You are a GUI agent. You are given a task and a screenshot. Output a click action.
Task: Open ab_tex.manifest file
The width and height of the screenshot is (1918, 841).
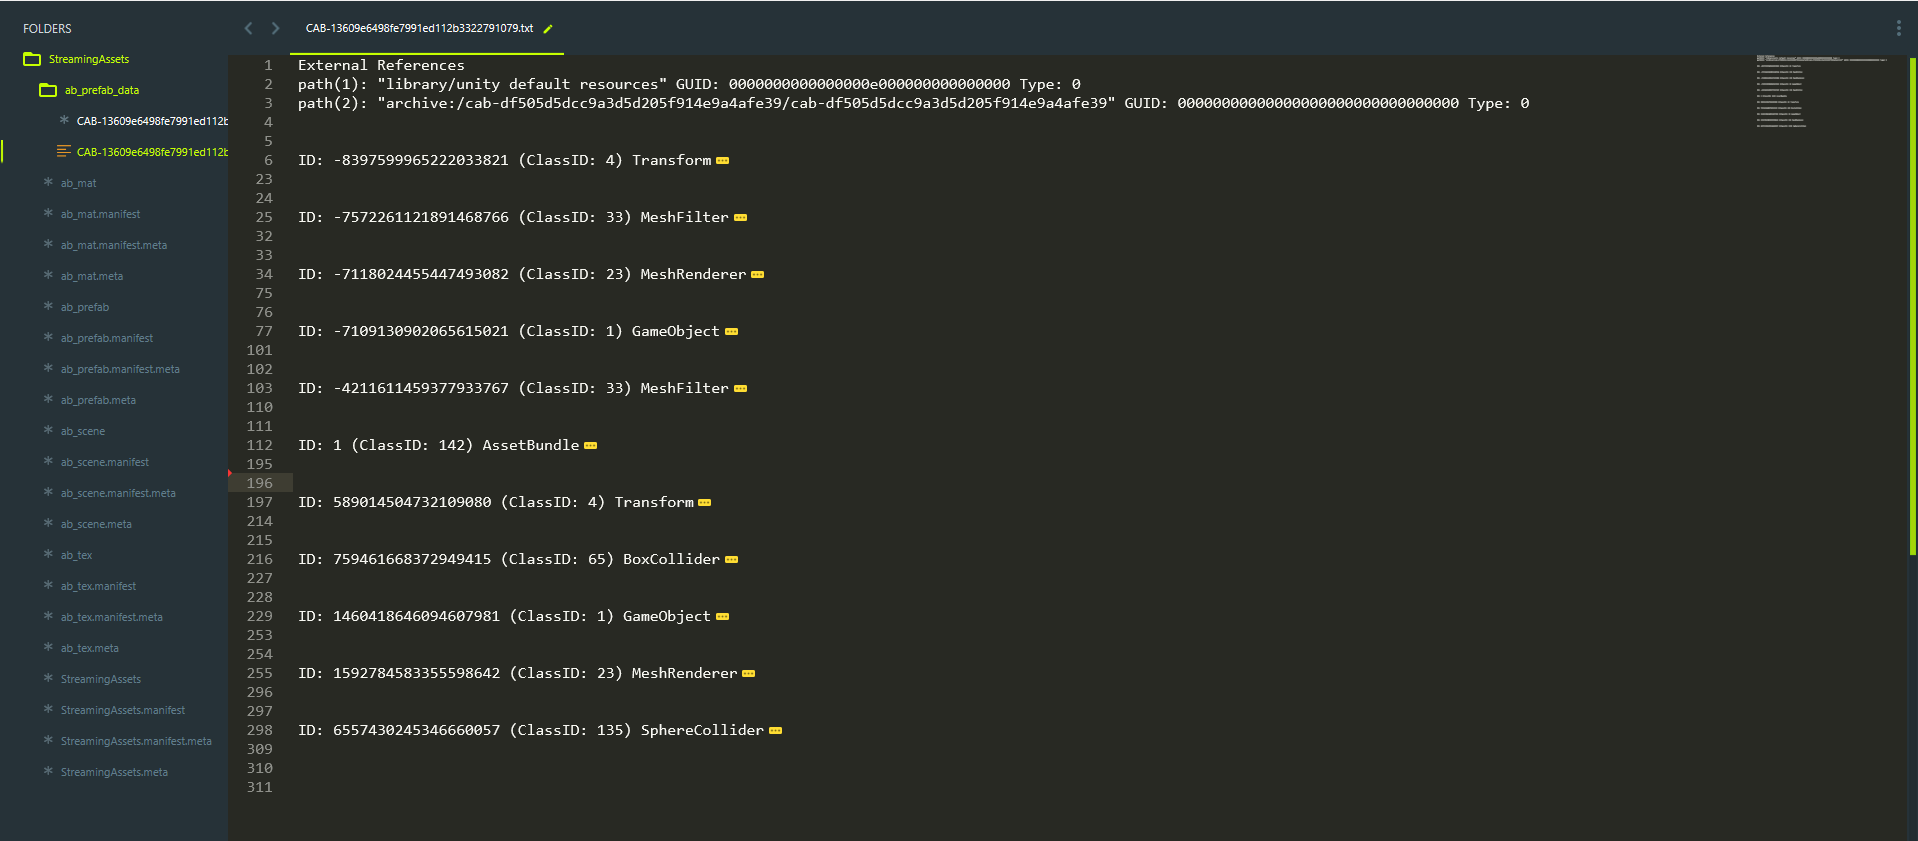[98, 586]
